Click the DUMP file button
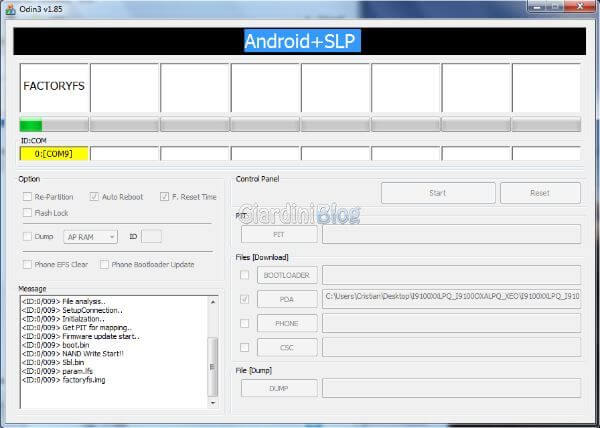The width and height of the screenshot is (600, 428). (279, 388)
